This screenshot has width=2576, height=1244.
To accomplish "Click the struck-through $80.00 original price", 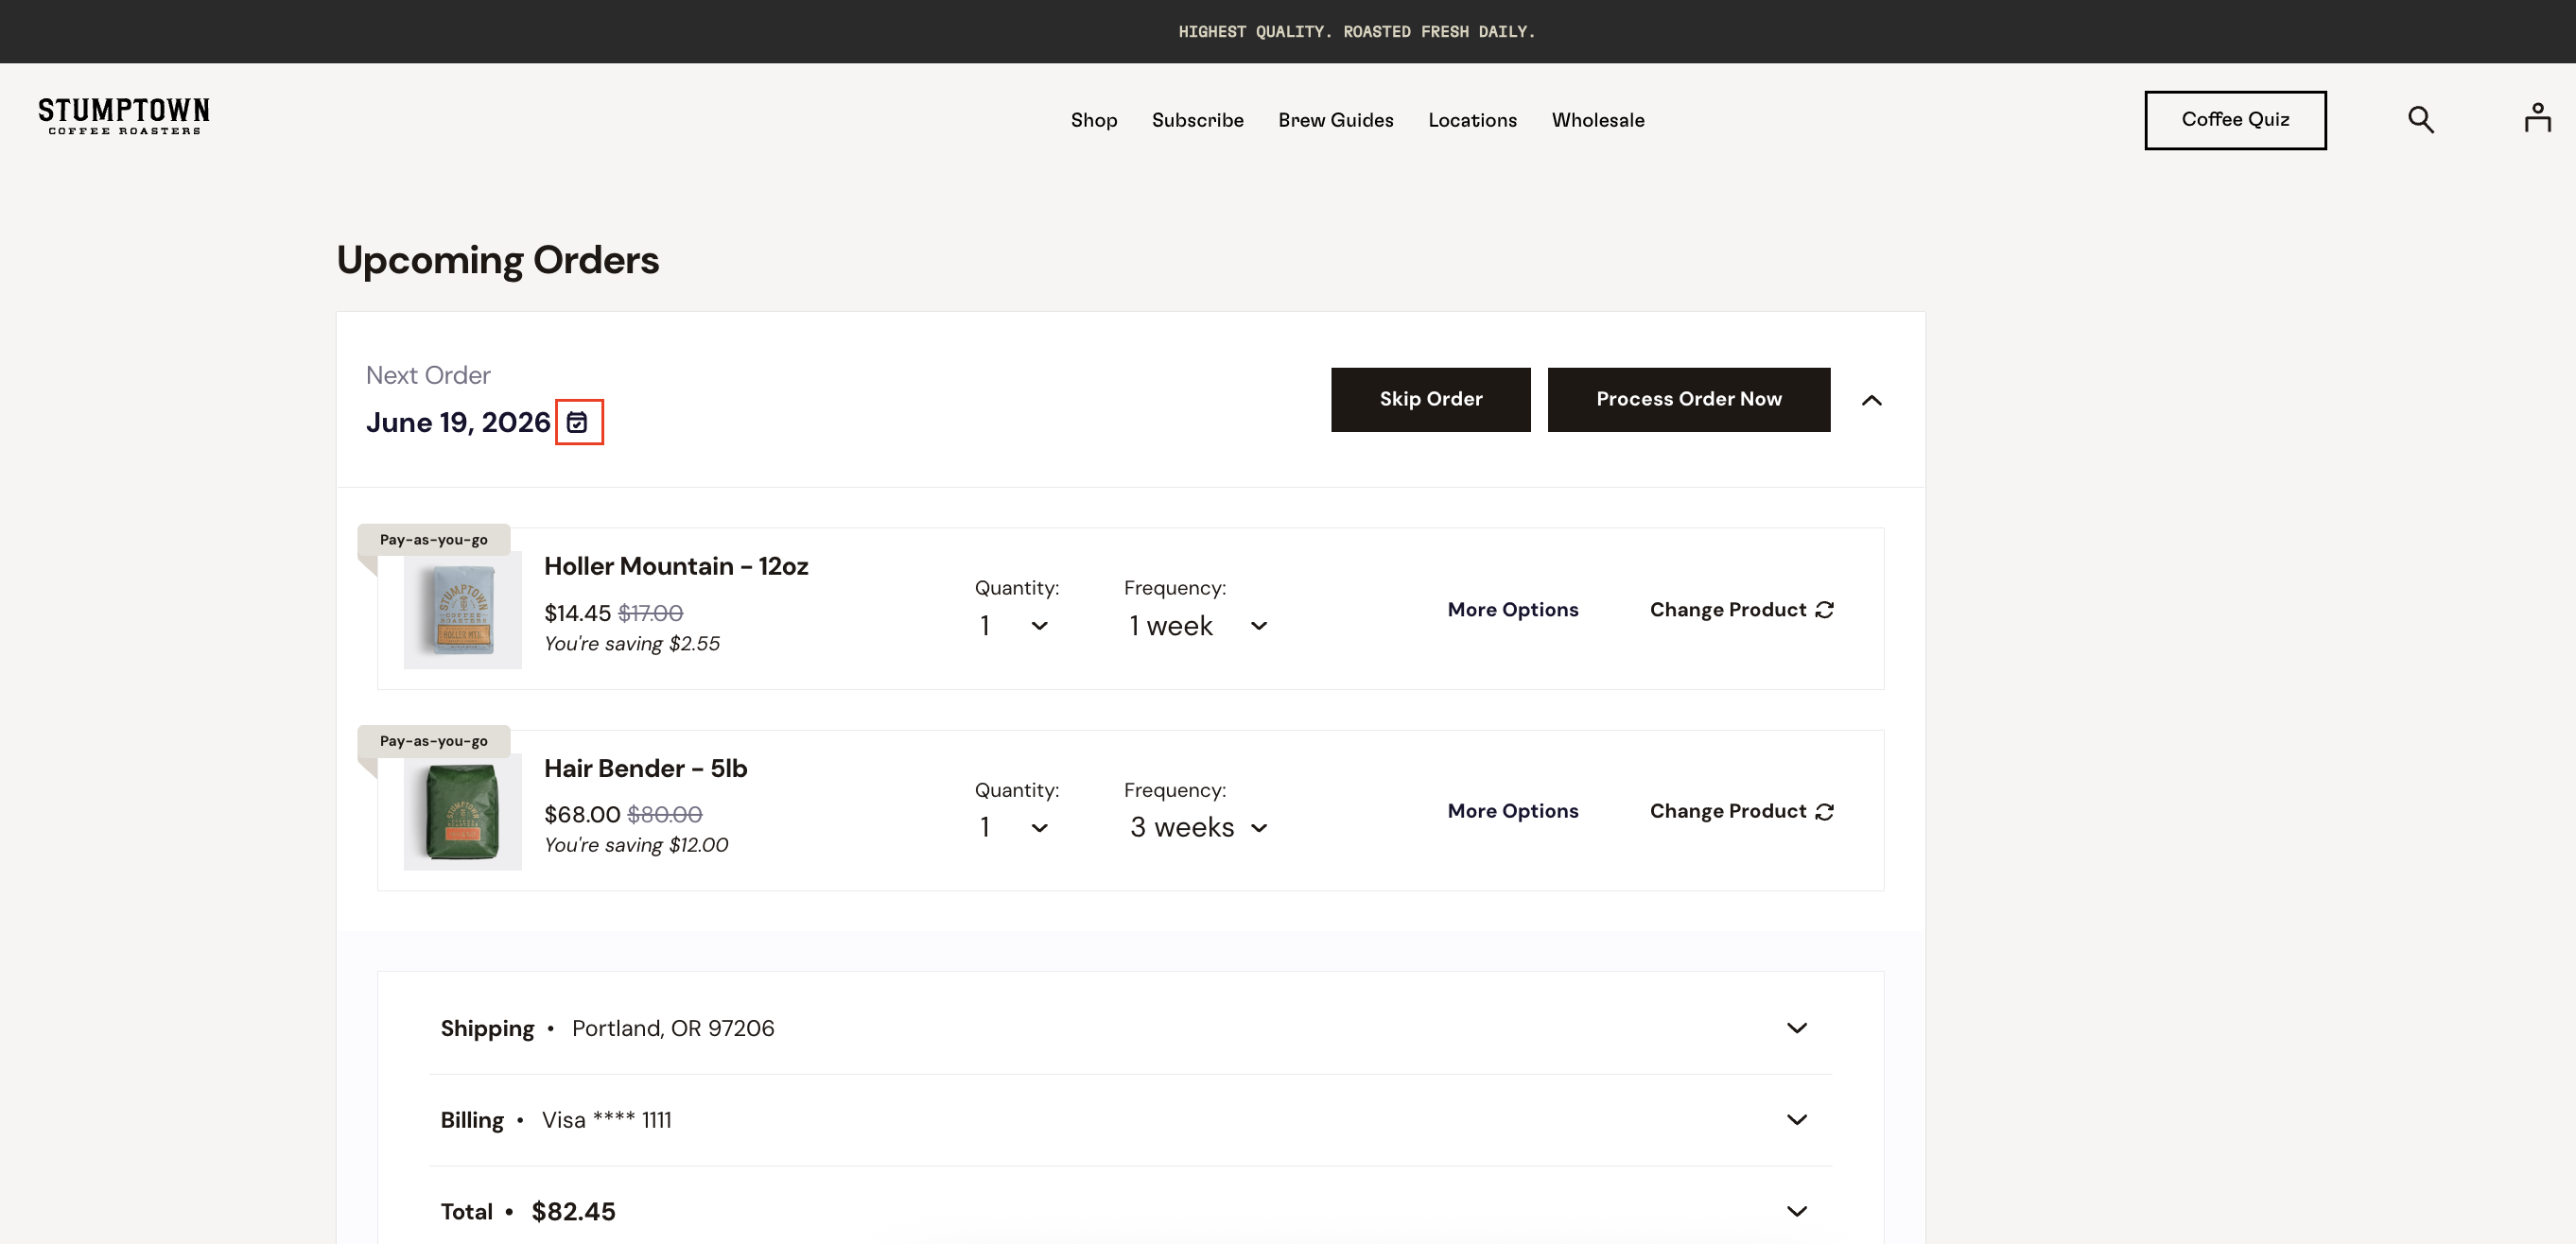I will 665,814.
